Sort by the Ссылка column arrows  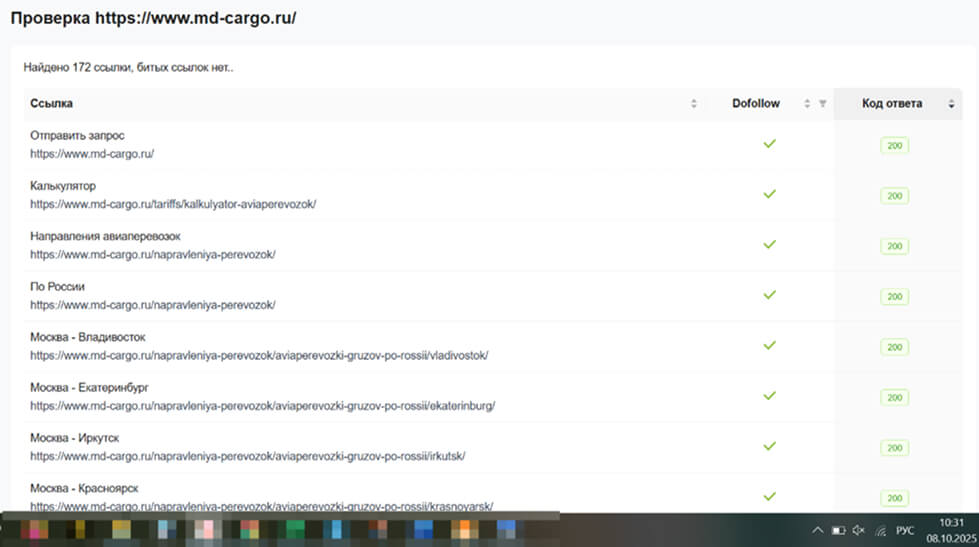point(694,104)
